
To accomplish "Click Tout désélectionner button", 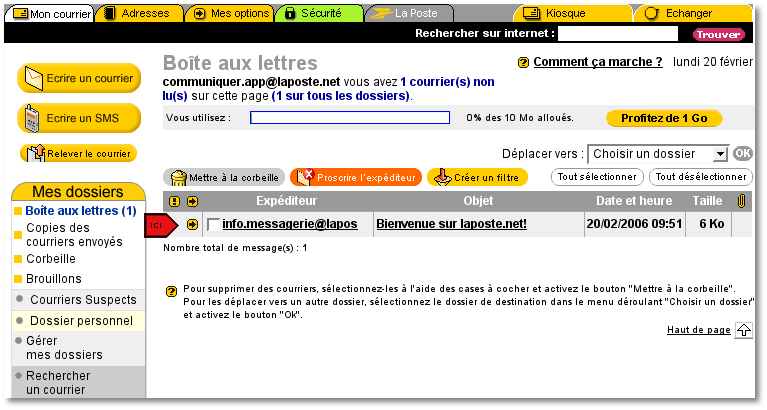I will click(x=700, y=177).
